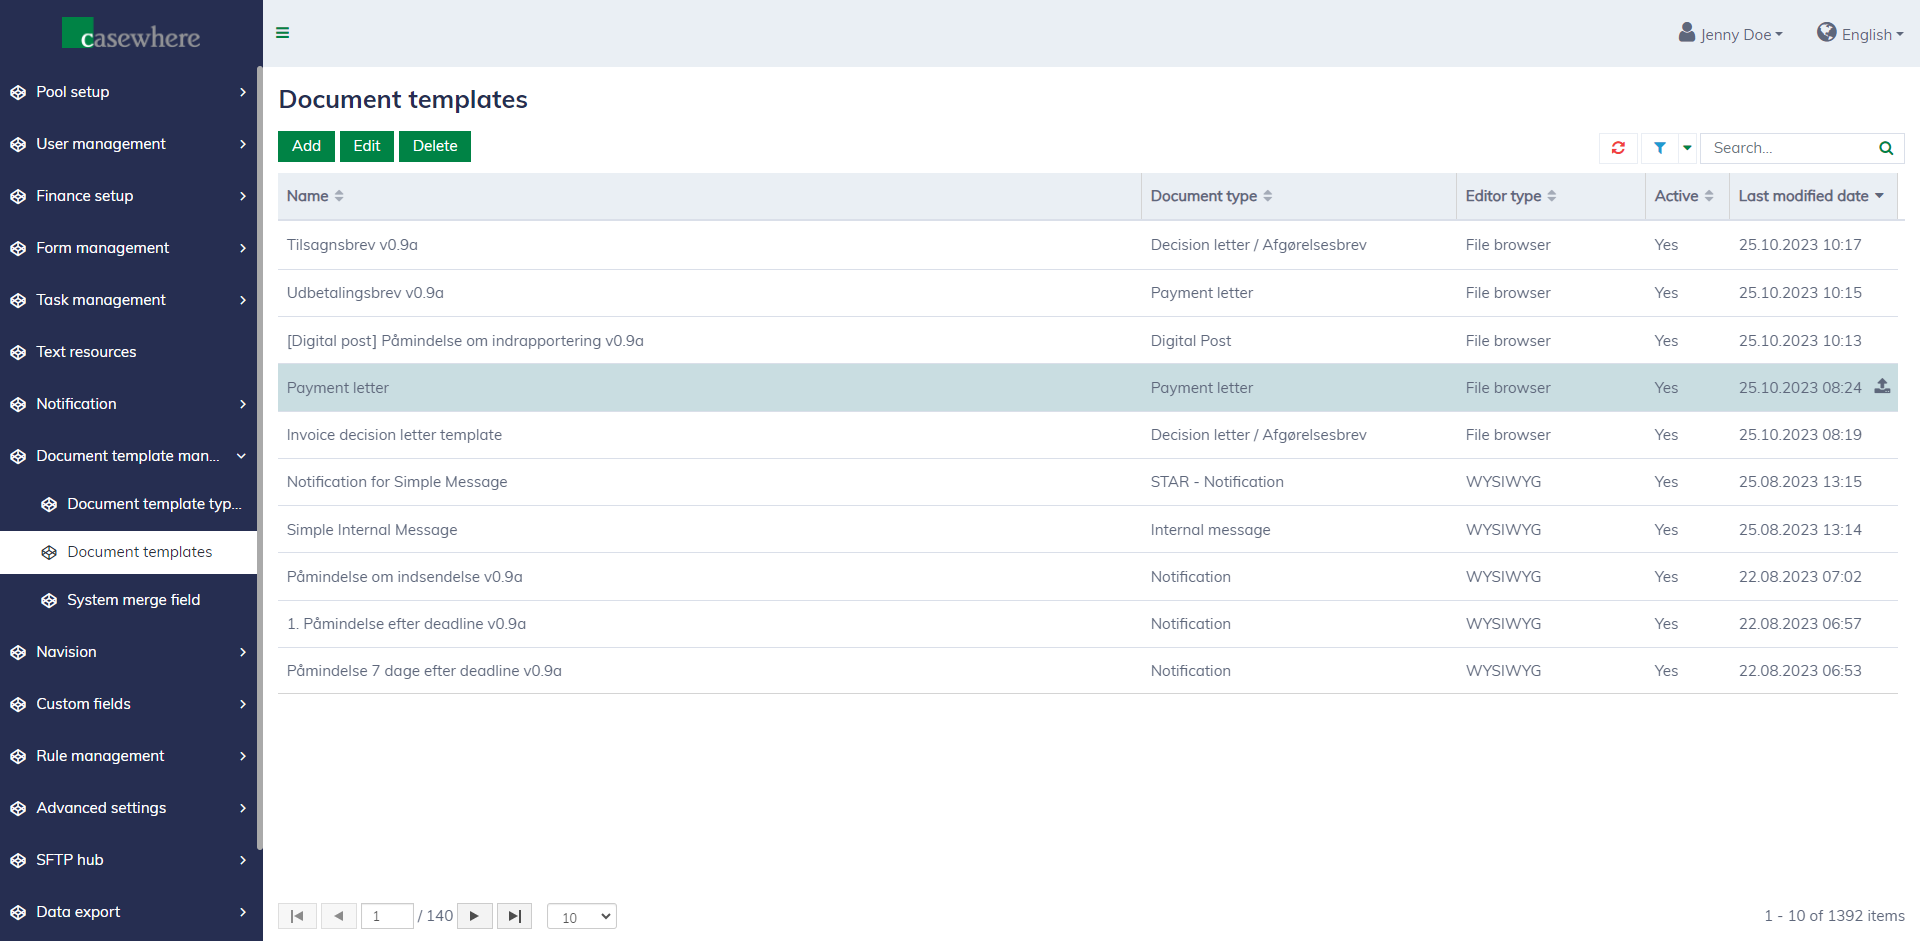The height and width of the screenshot is (941, 1920).
Task: Open the page size dropdown
Action: 582,917
